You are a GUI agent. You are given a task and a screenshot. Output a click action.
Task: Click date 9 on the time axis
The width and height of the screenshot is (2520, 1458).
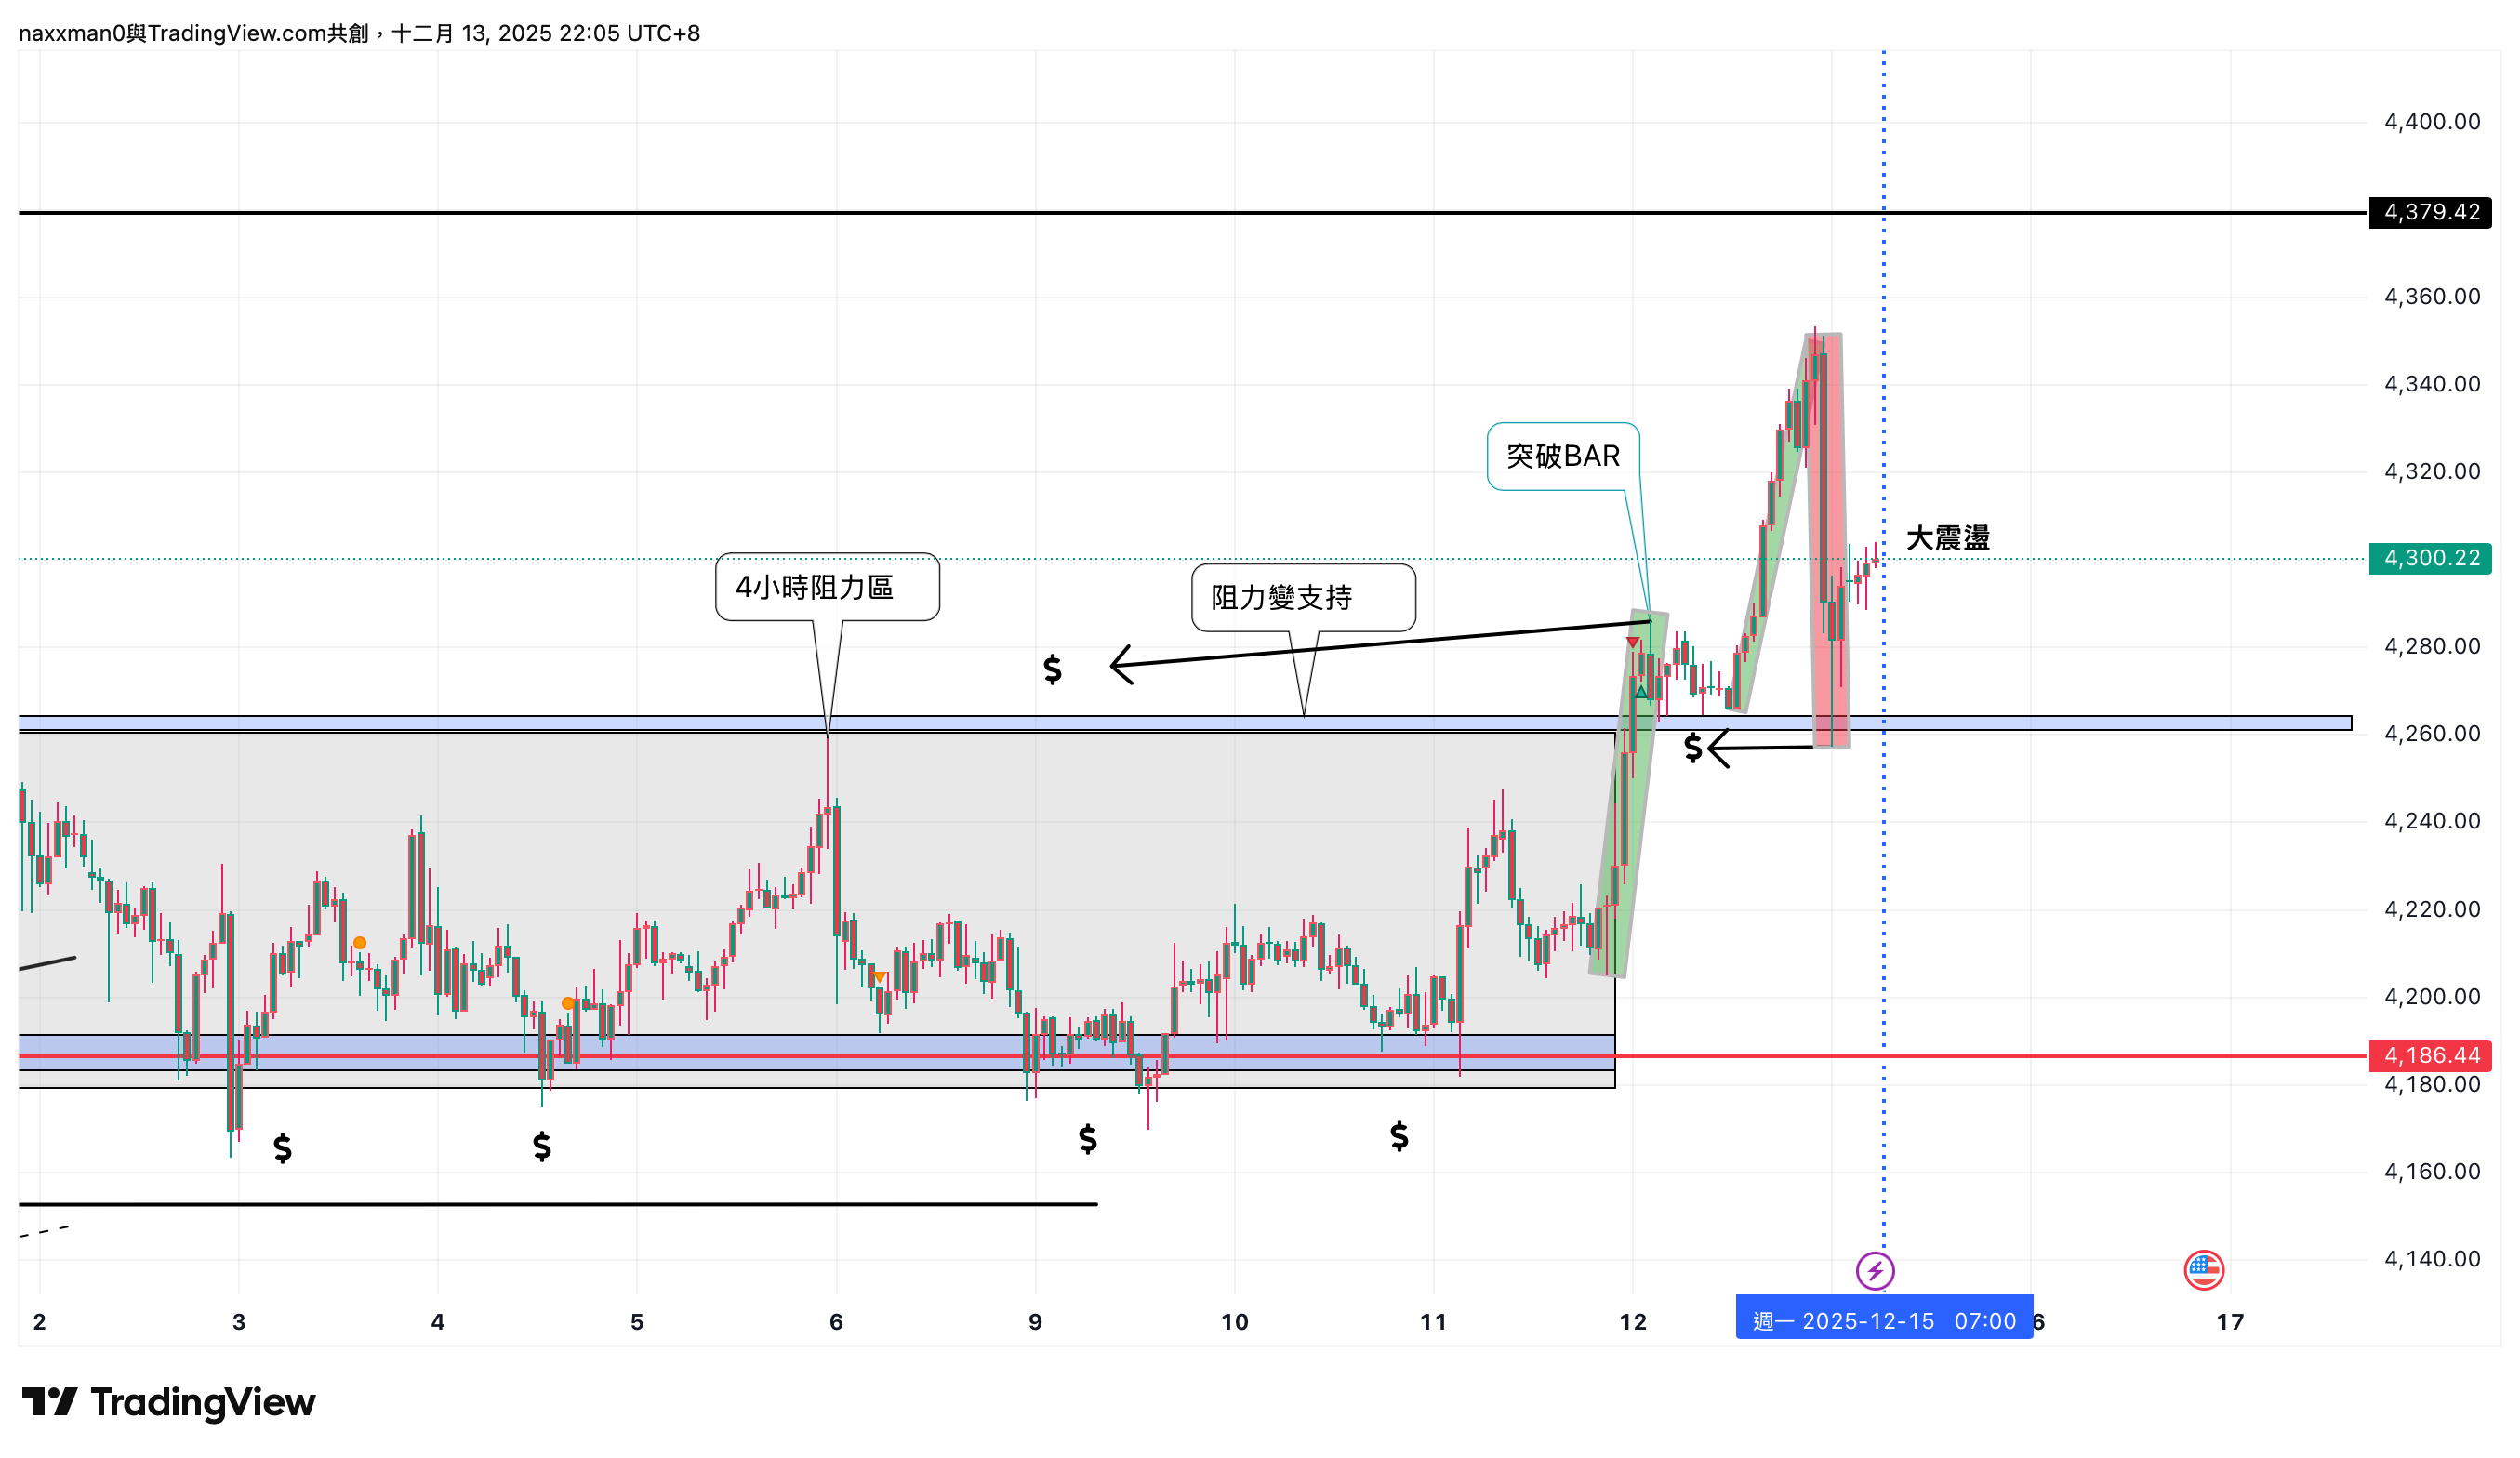(1035, 1322)
